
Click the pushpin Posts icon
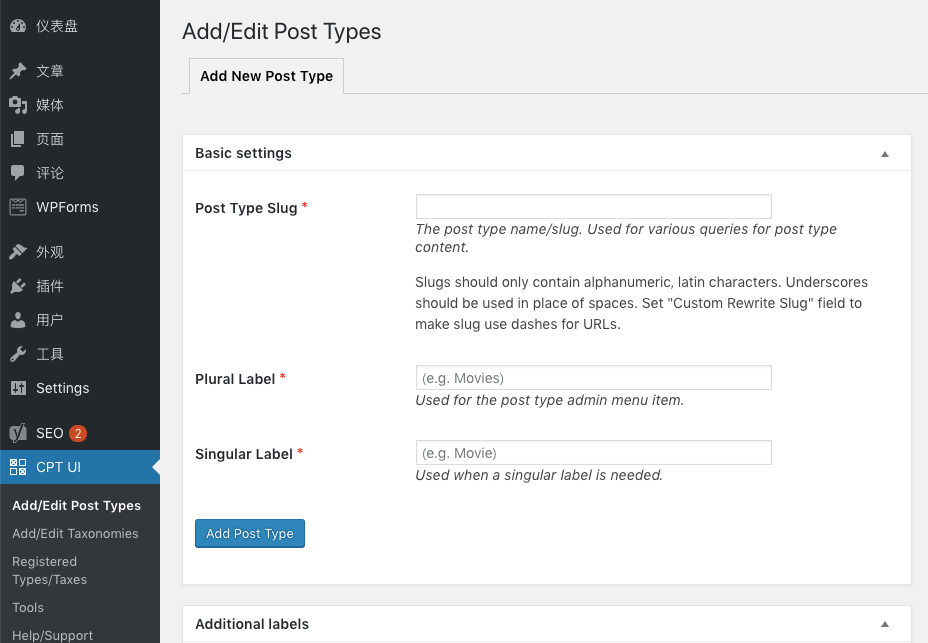coord(18,70)
